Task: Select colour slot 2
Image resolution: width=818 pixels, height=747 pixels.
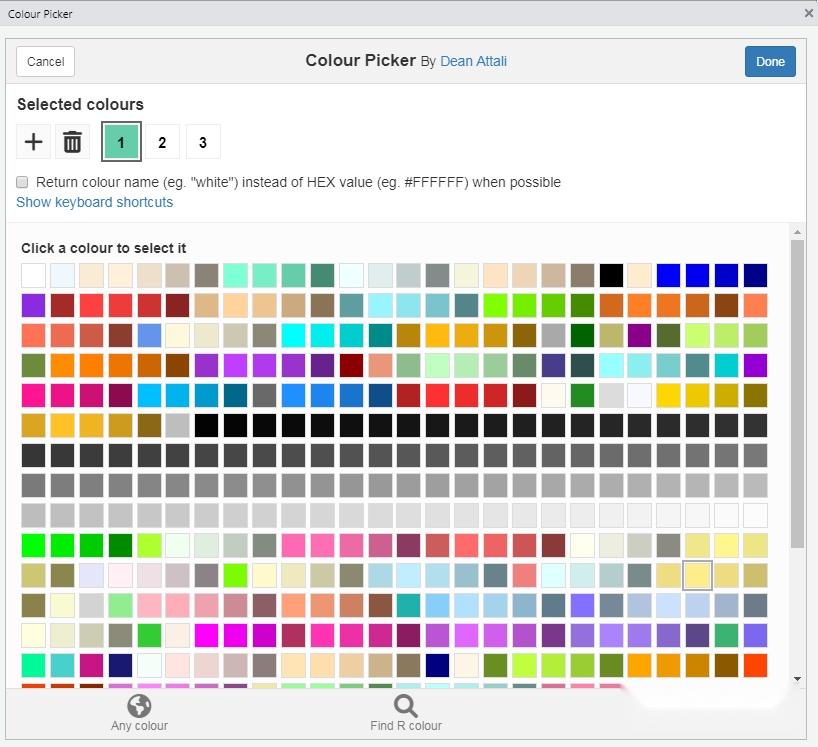Action: point(162,141)
